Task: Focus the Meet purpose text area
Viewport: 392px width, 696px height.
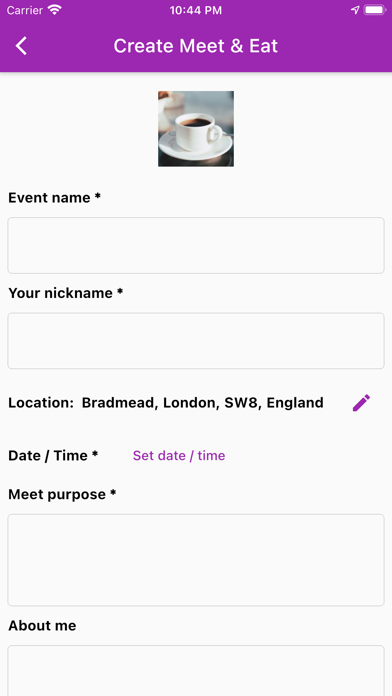Action: (x=196, y=560)
